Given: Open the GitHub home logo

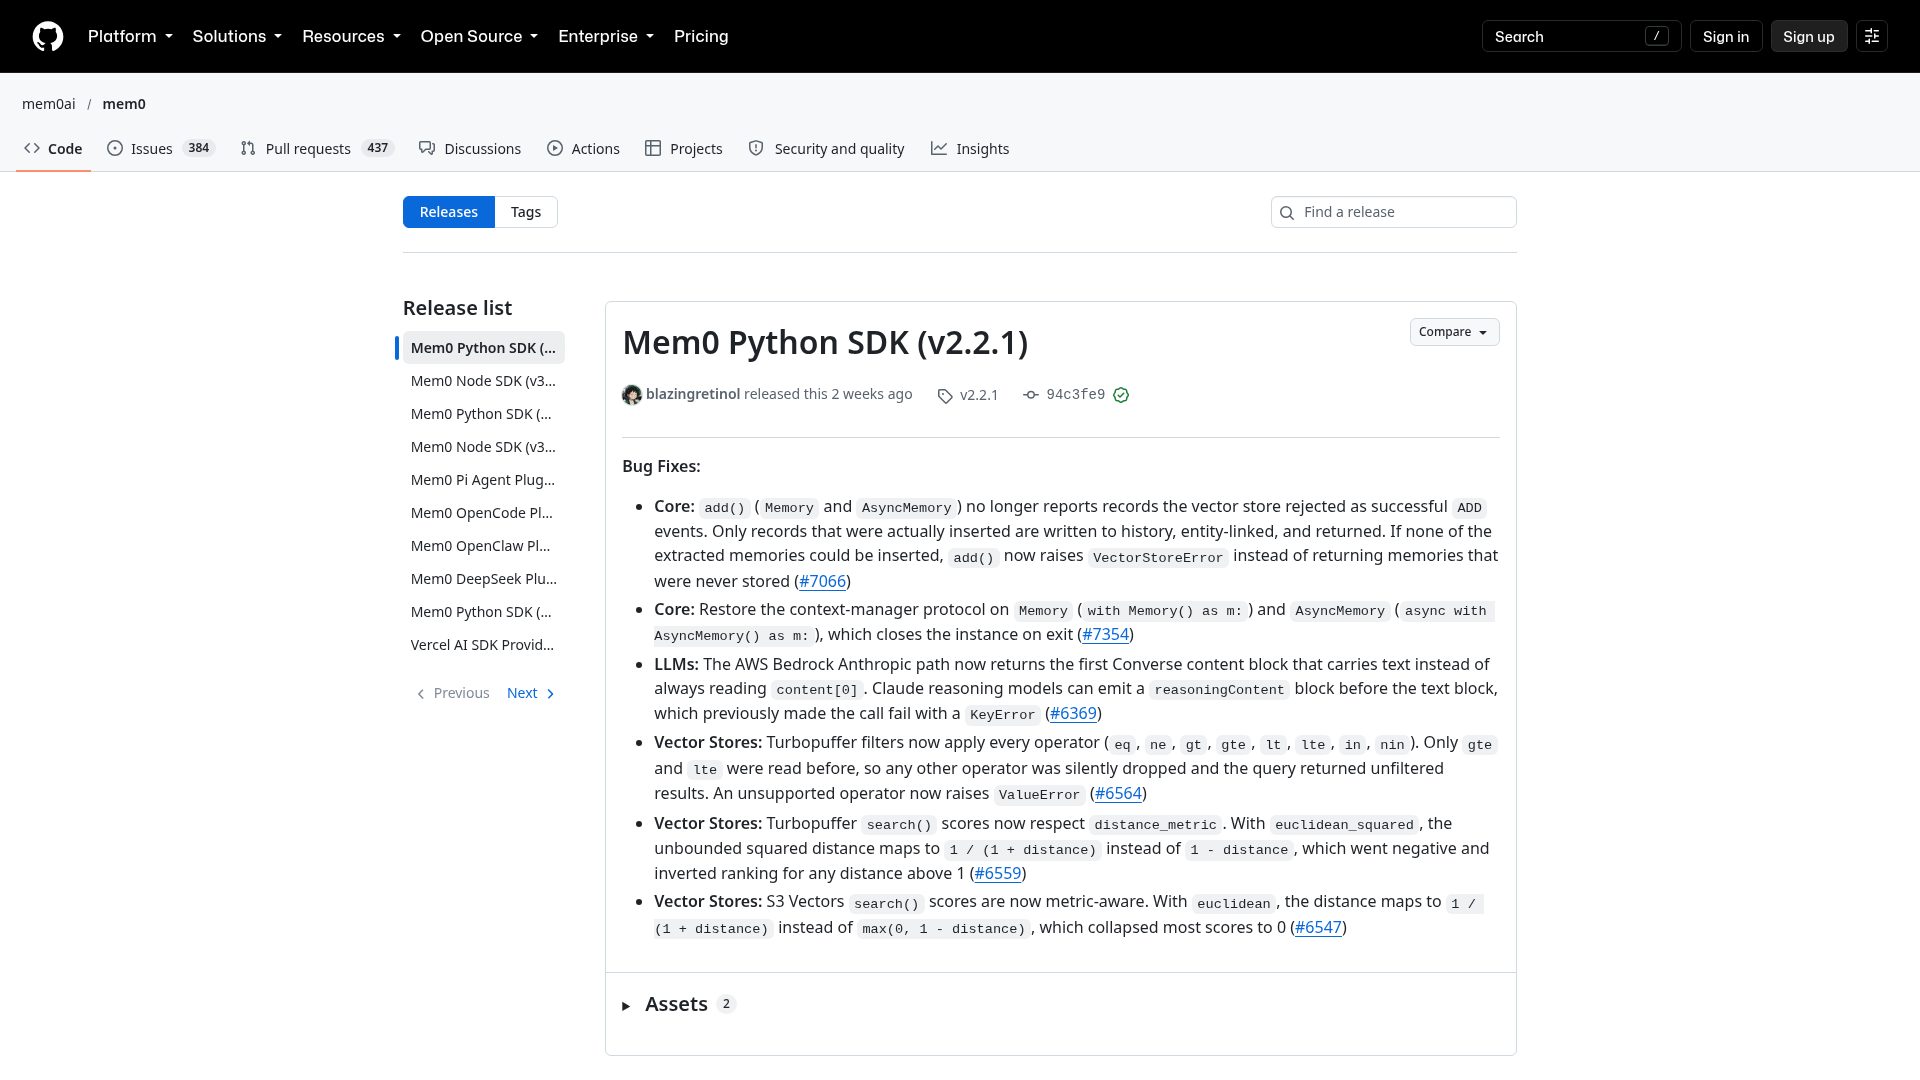Looking at the screenshot, I should point(48,37).
